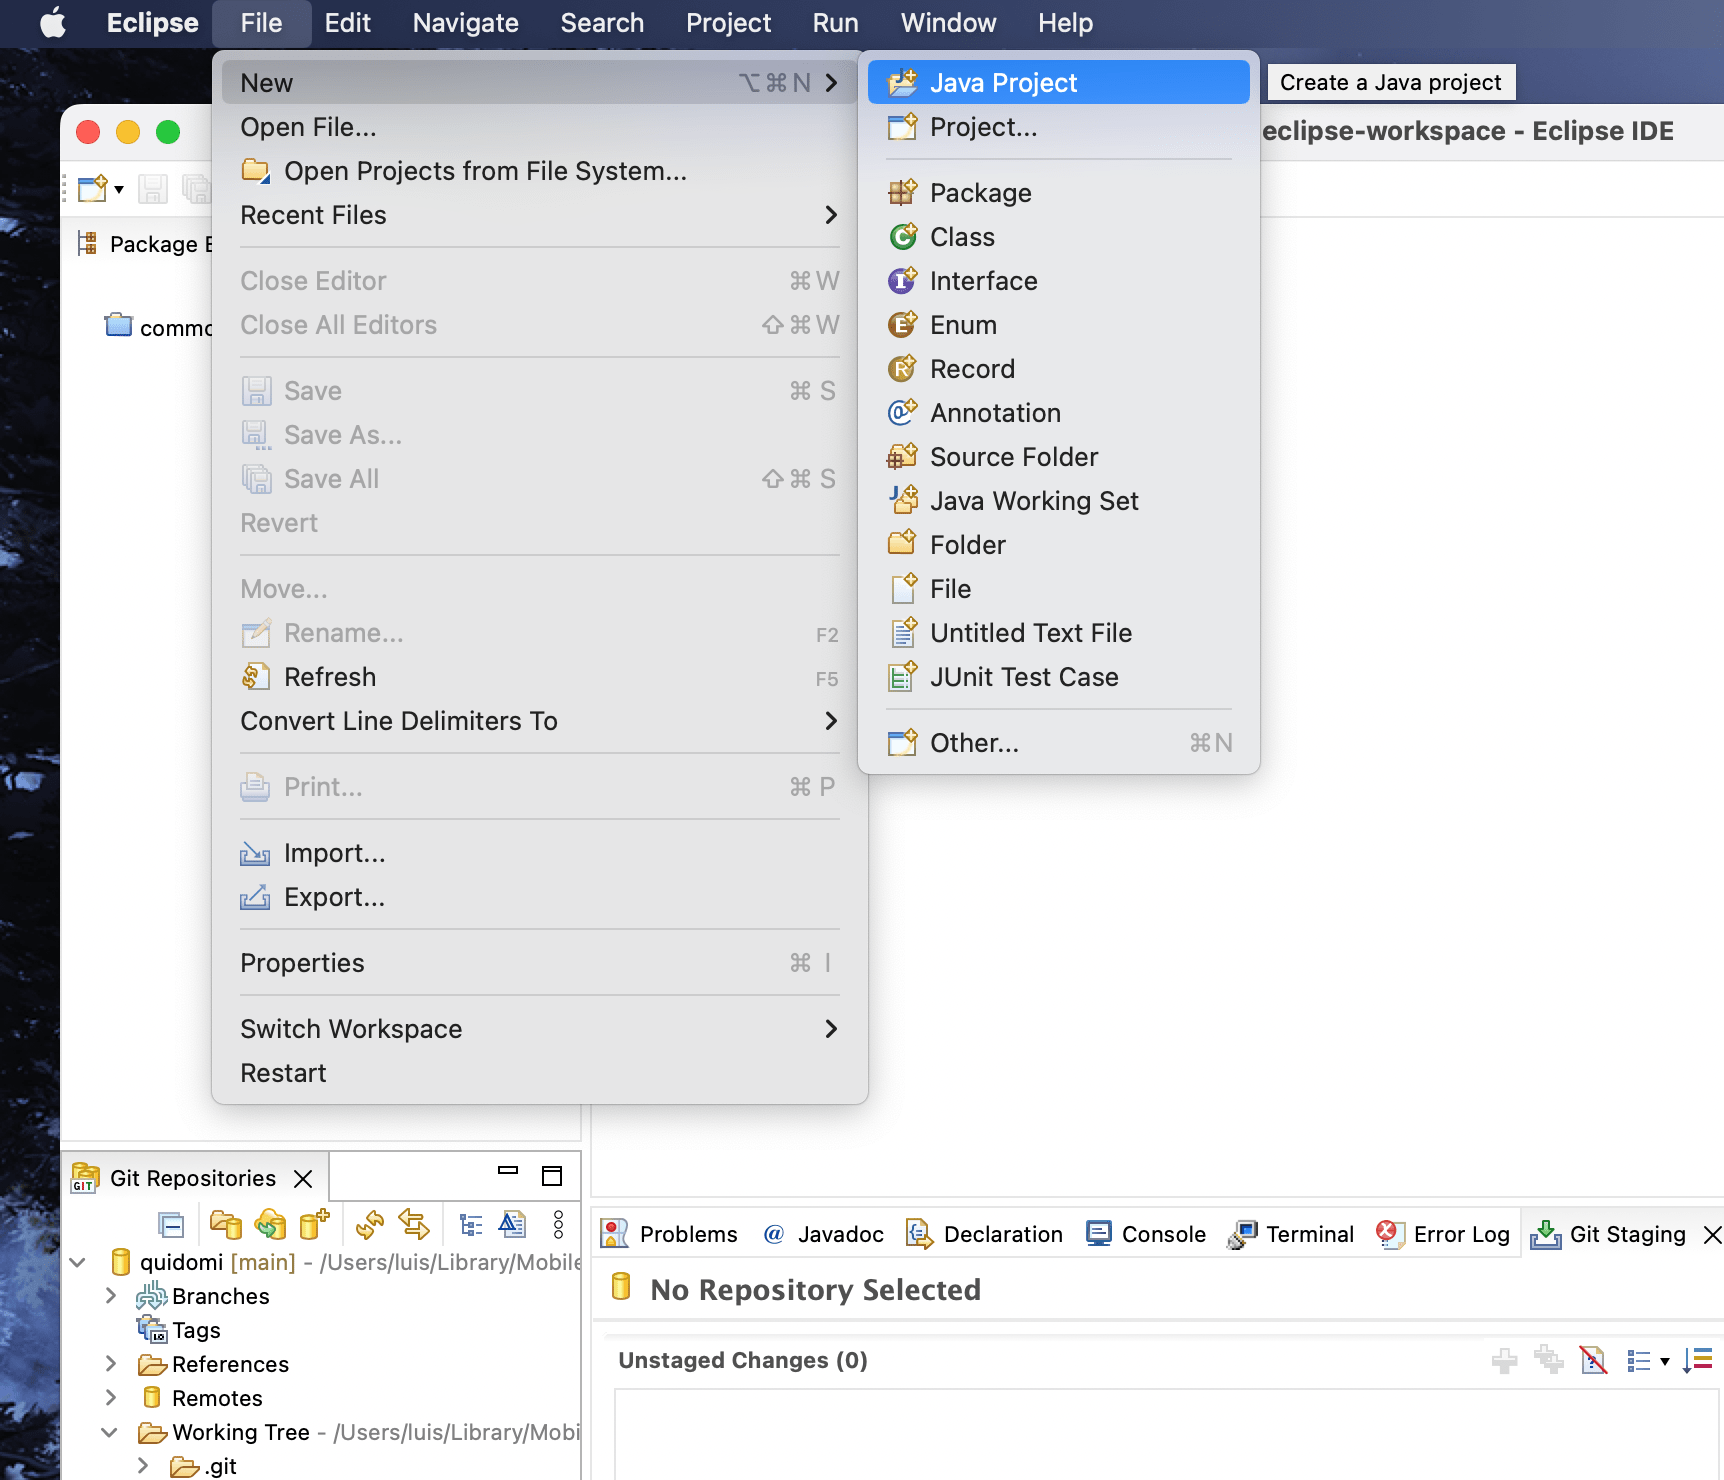Create a new Class

pos(1058,237)
